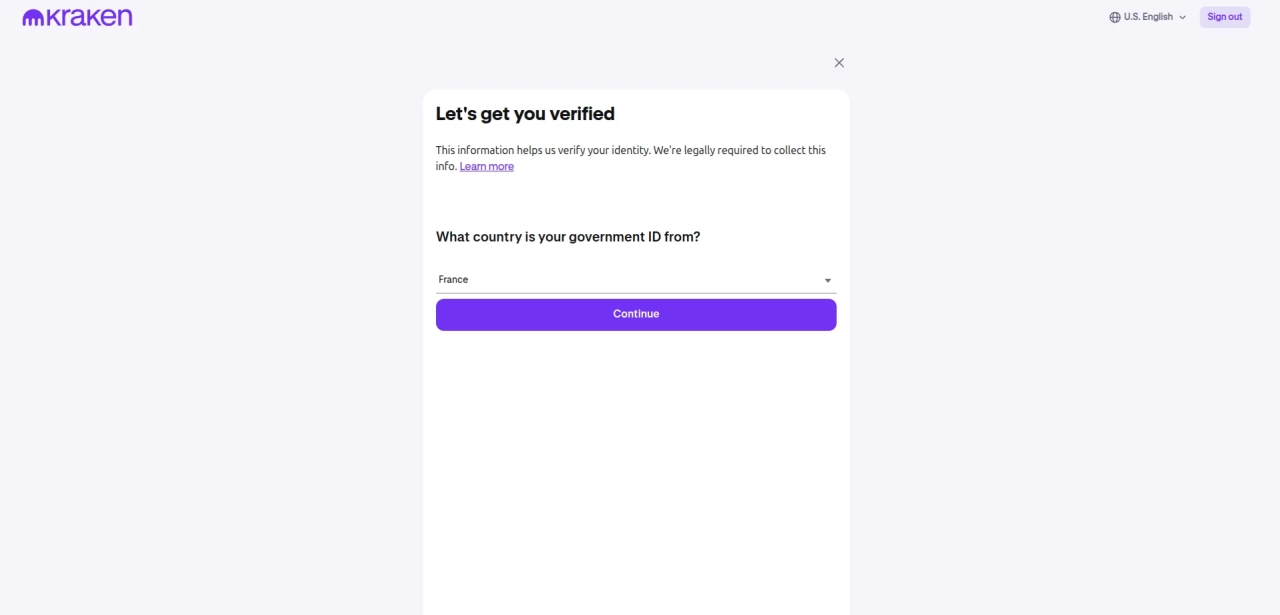Click the underline of the country field

pyautogui.click(x=636, y=293)
